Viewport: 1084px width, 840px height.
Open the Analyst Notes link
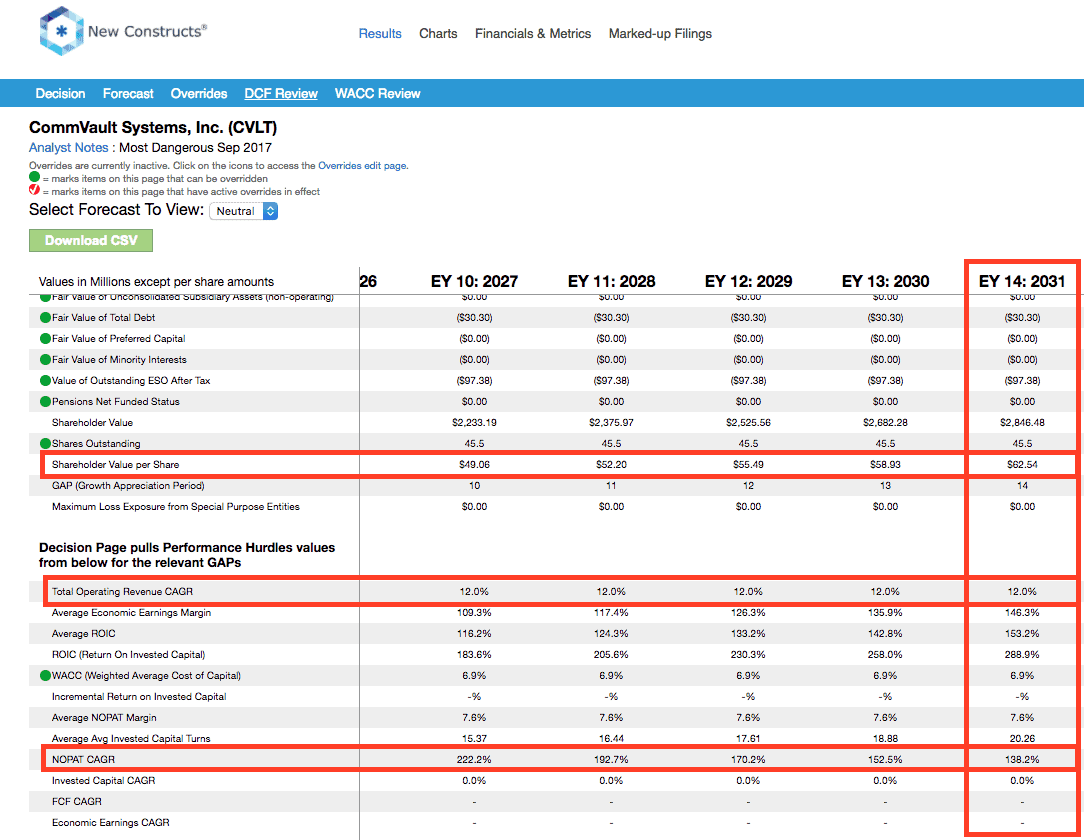click(68, 147)
